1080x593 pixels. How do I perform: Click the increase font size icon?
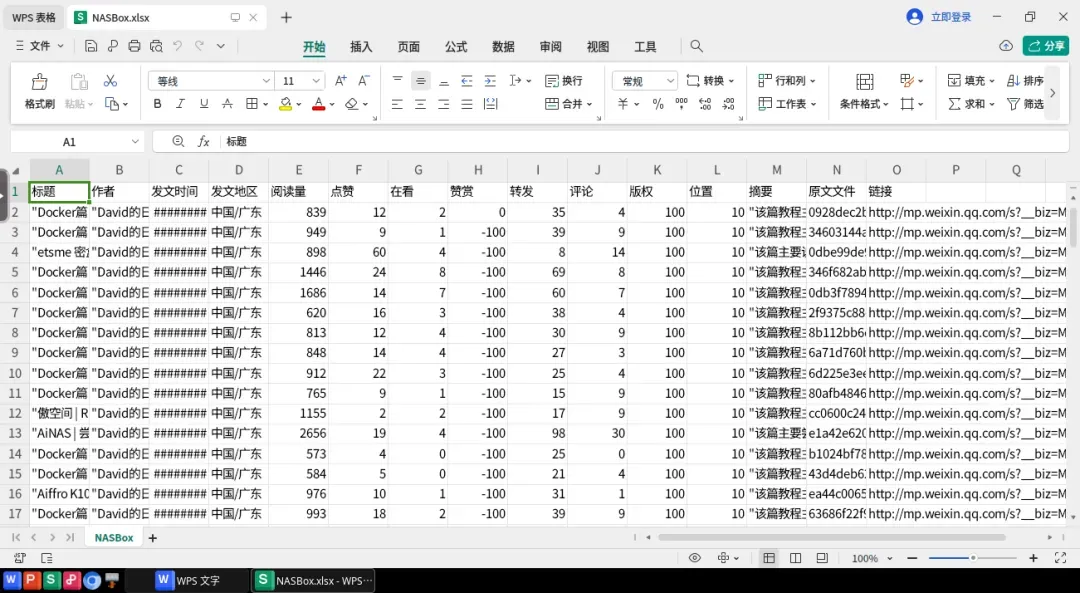pos(340,81)
